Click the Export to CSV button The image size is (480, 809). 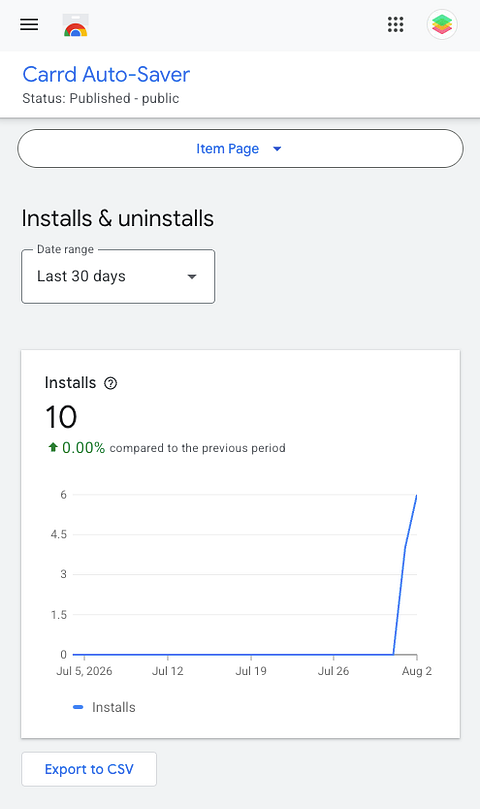(89, 769)
